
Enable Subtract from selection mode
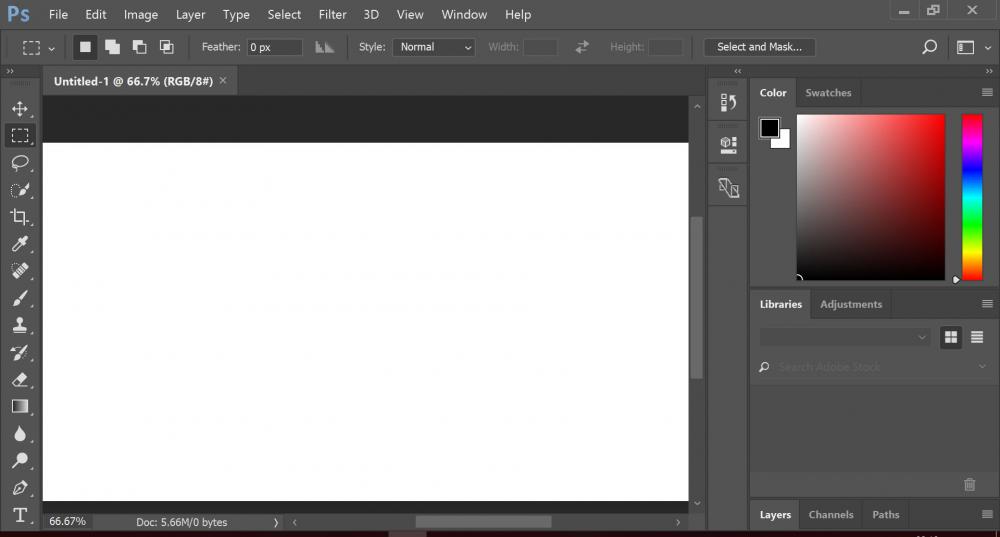coord(139,47)
